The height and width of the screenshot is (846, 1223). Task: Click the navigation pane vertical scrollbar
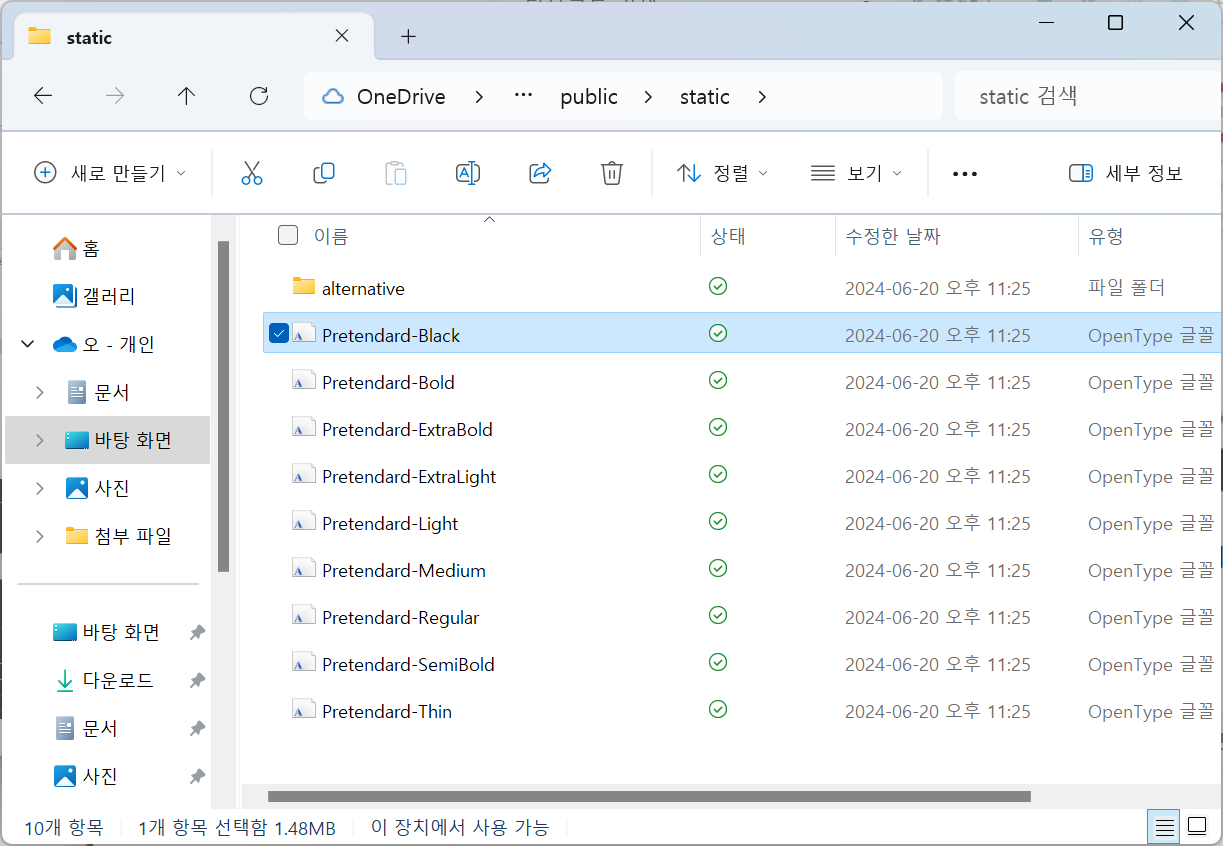(x=224, y=405)
